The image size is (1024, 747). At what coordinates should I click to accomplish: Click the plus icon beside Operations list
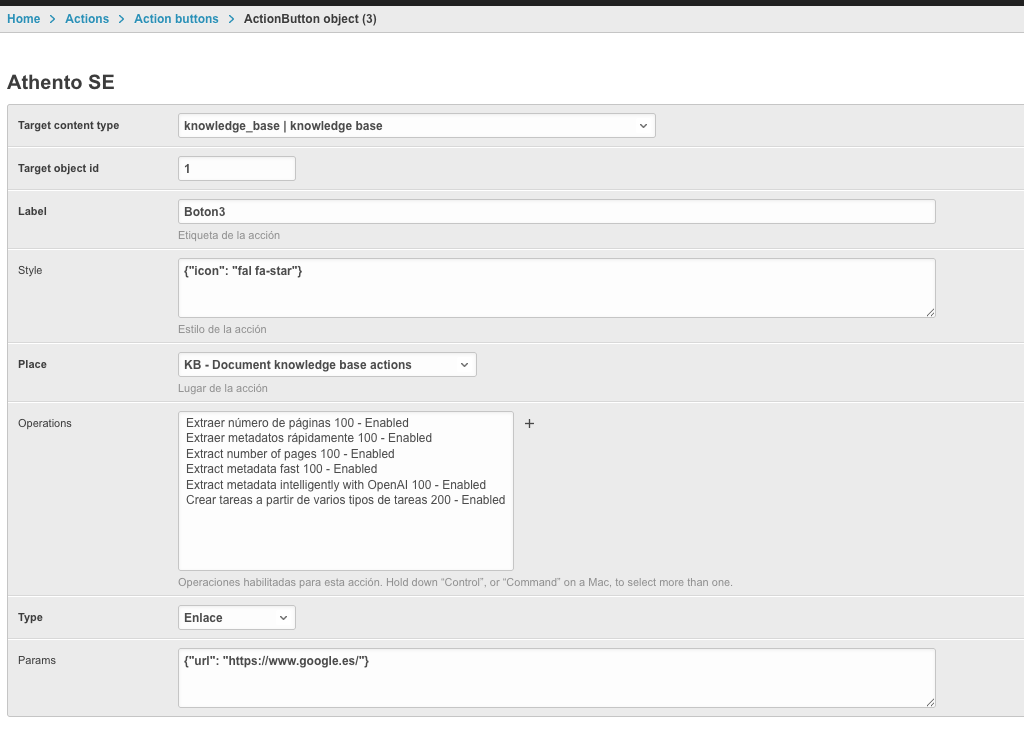pos(530,424)
